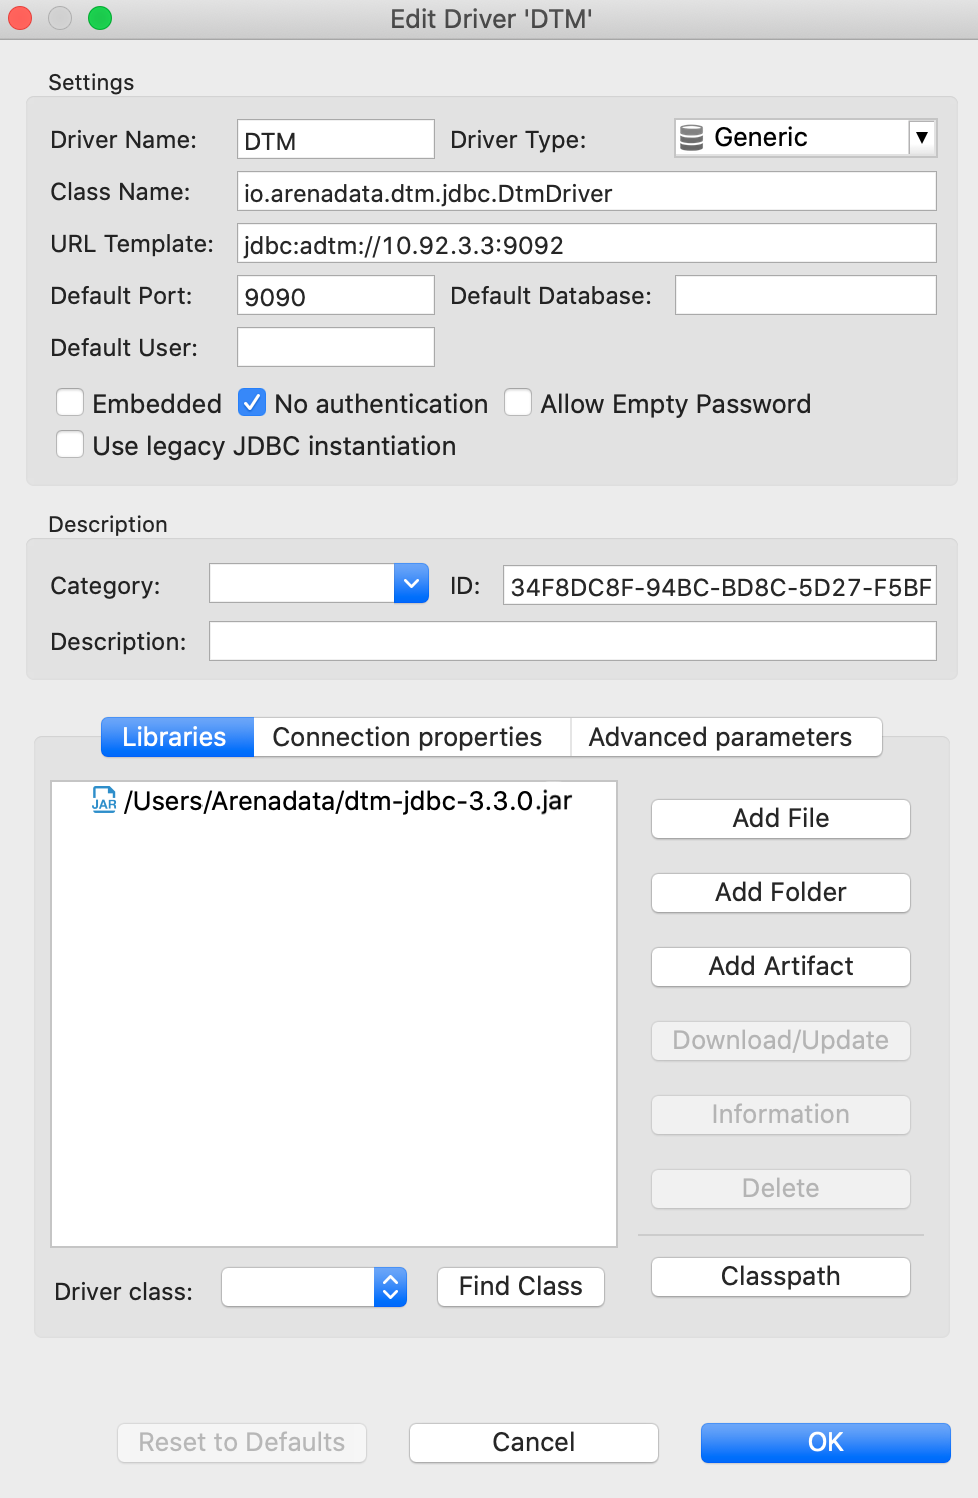This screenshot has height=1498, width=978.
Task: Confirm the dialog with OK
Action: [825, 1443]
